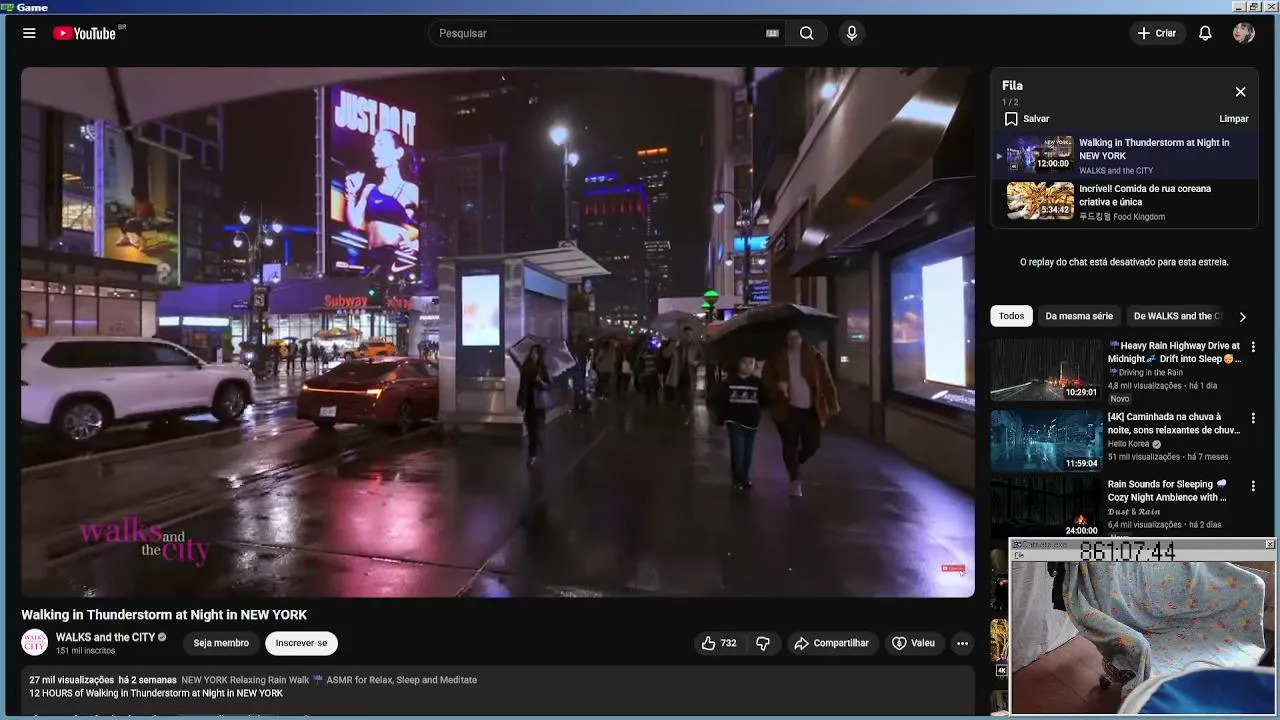1280x720 pixels.
Task: Click the Camera.exe title bar icon
Action: 1017,545
